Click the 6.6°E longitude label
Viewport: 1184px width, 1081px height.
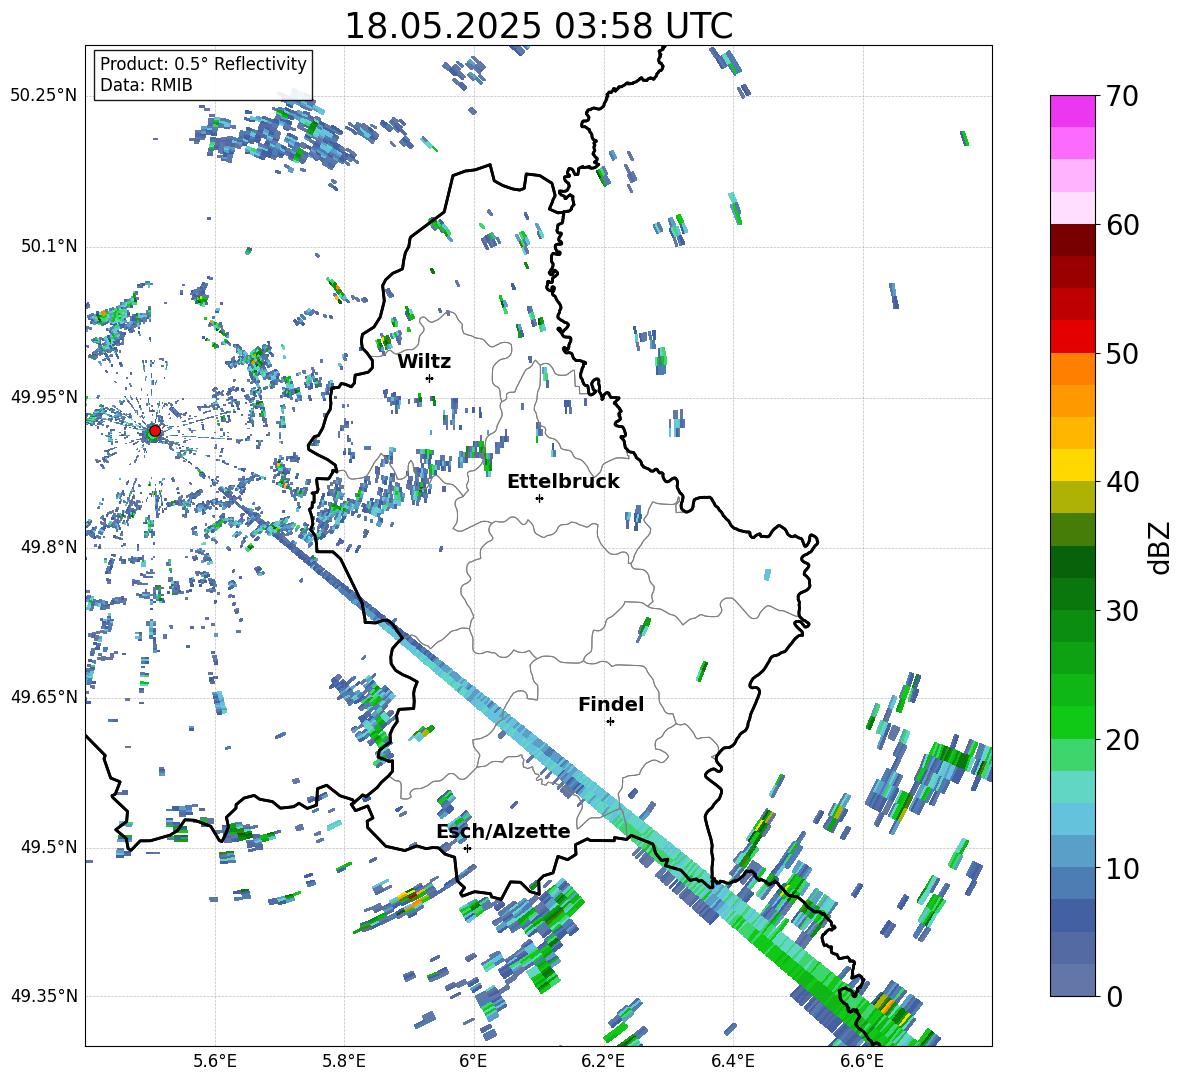[862, 1062]
